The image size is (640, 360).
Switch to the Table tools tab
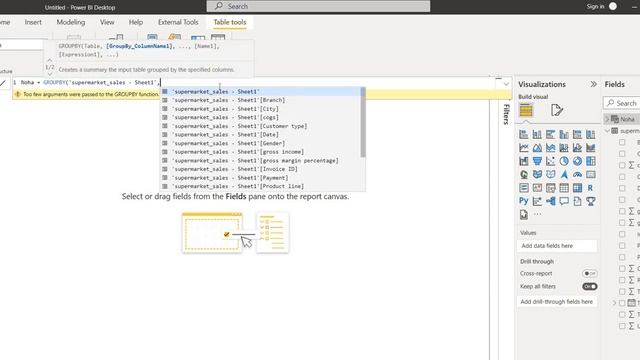point(230,22)
